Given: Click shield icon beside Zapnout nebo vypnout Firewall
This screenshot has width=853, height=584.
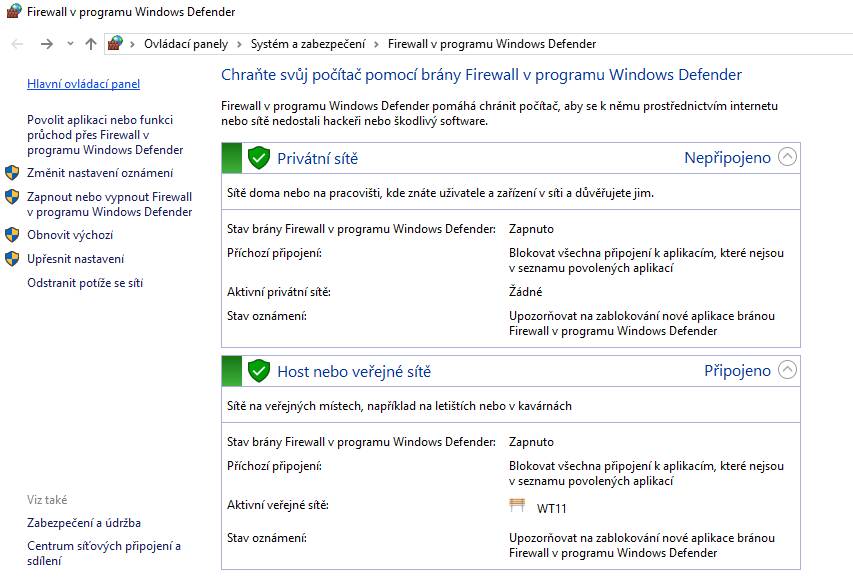Looking at the screenshot, I should (x=12, y=197).
